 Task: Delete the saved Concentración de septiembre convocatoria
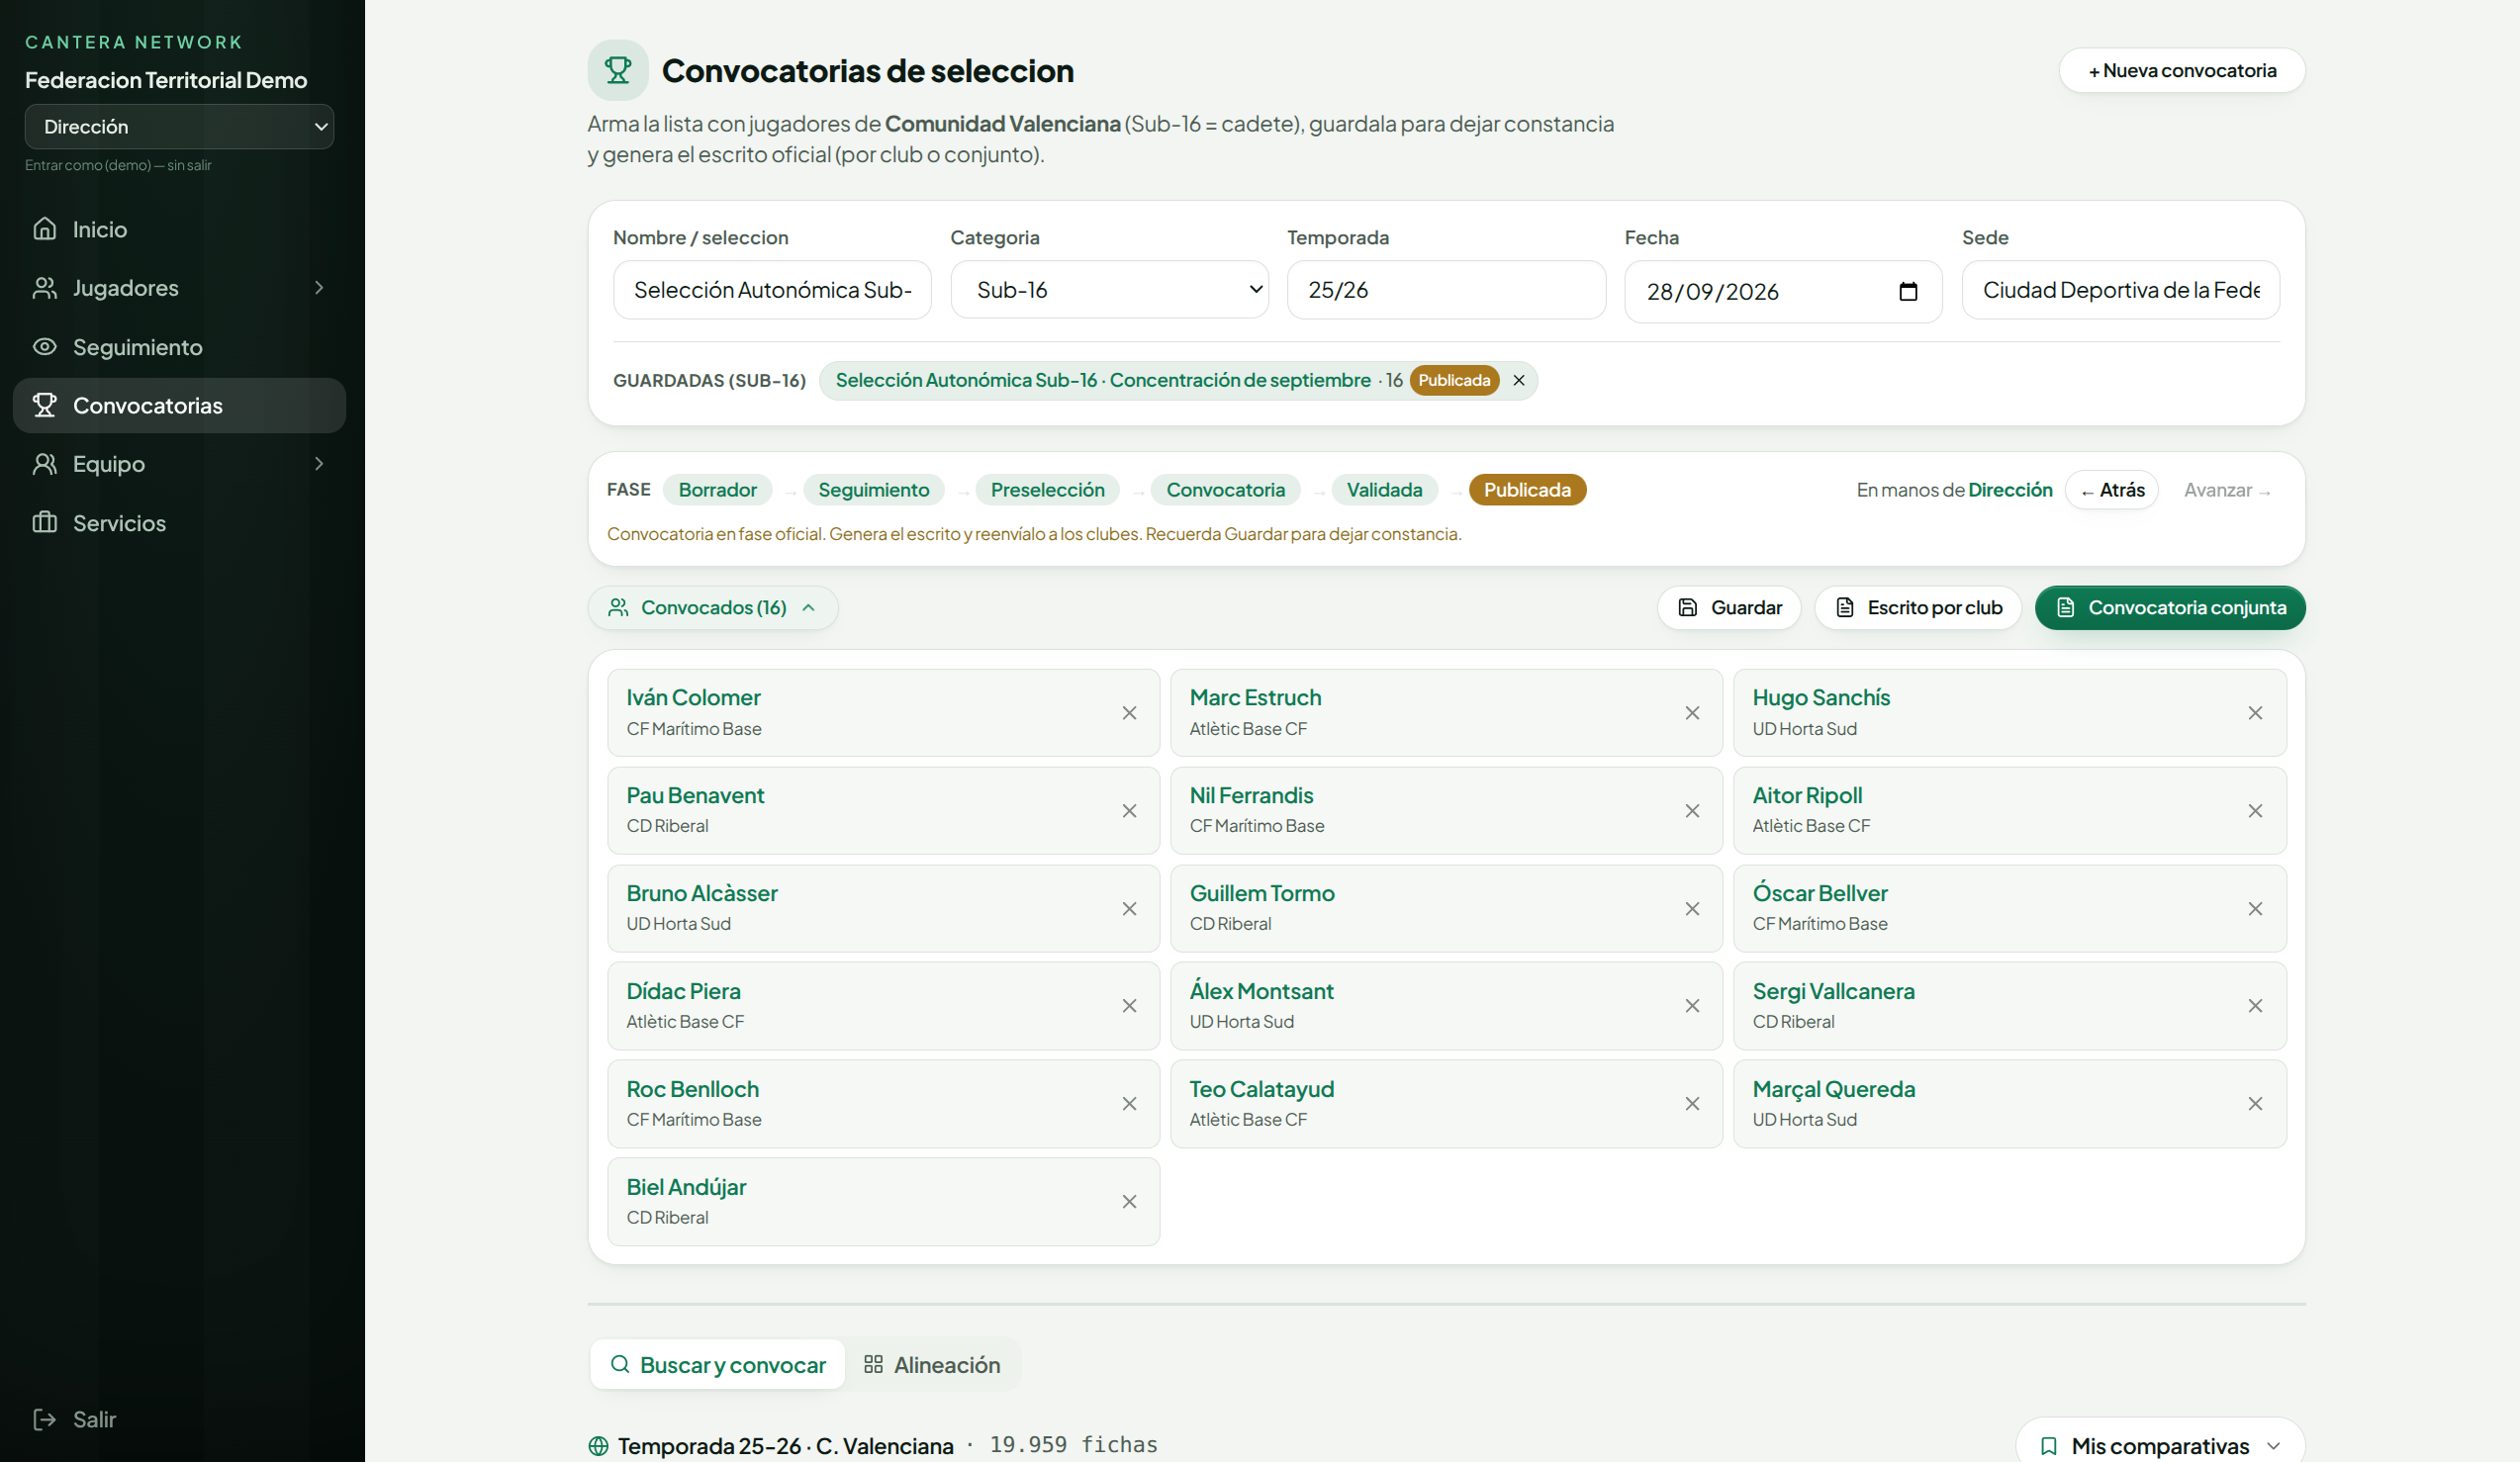(x=1519, y=380)
